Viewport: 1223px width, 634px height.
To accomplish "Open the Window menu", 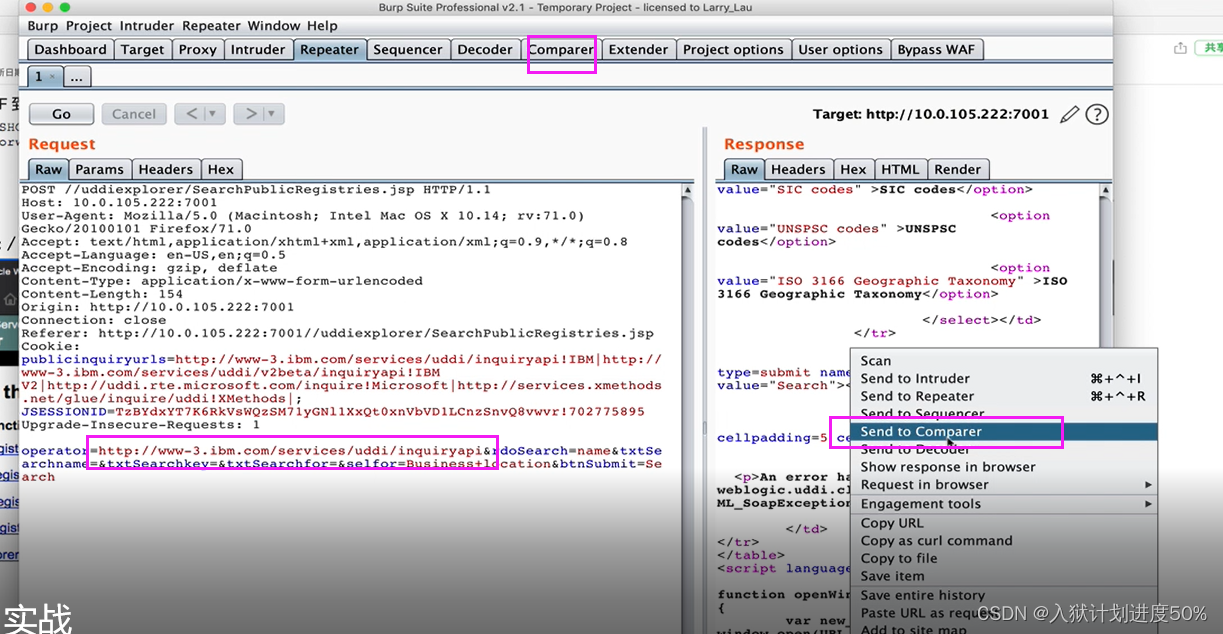I will pyautogui.click(x=273, y=26).
